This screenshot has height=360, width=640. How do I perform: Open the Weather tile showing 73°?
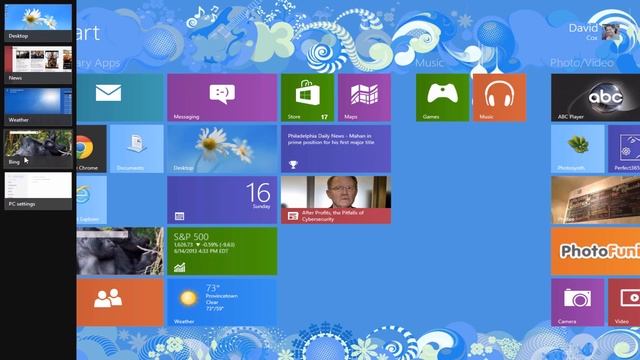(222, 302)
